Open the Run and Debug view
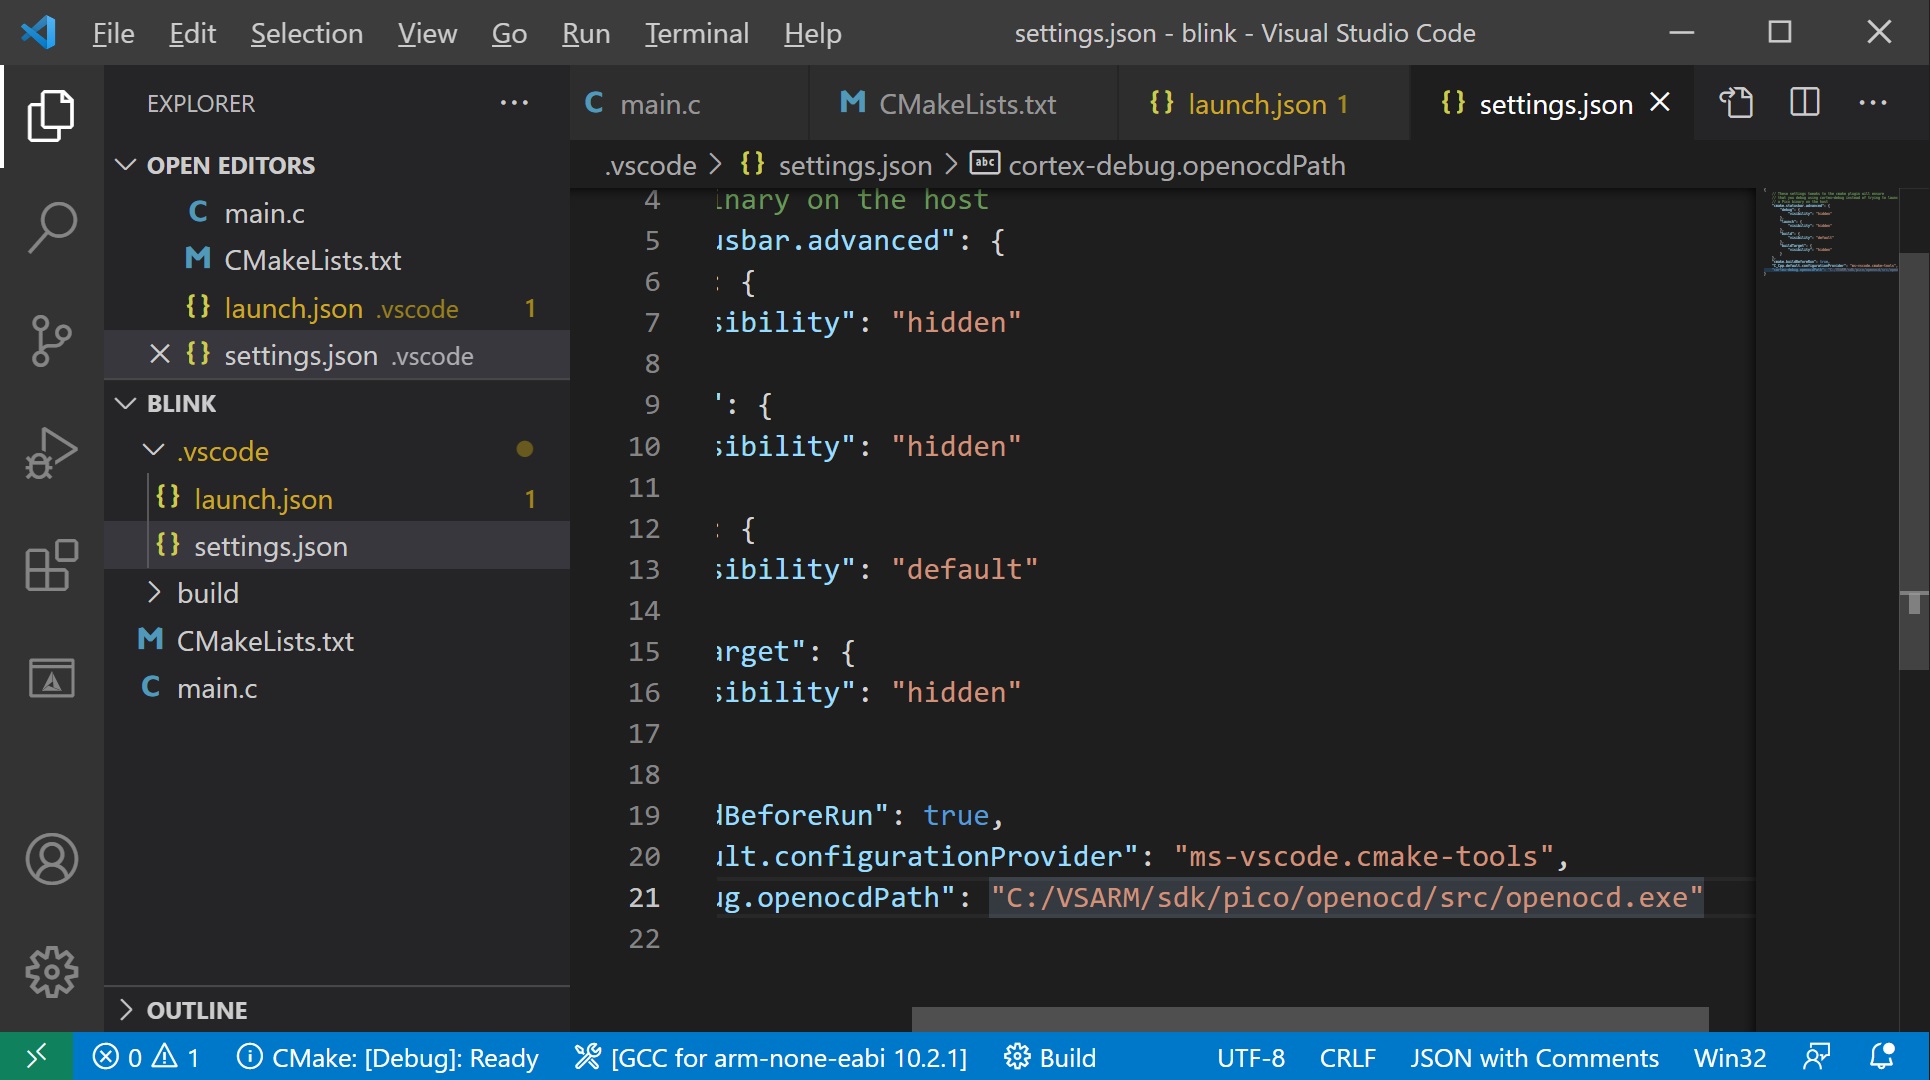The height and width of the screenshot is (1080, 1930). [51, 453]
